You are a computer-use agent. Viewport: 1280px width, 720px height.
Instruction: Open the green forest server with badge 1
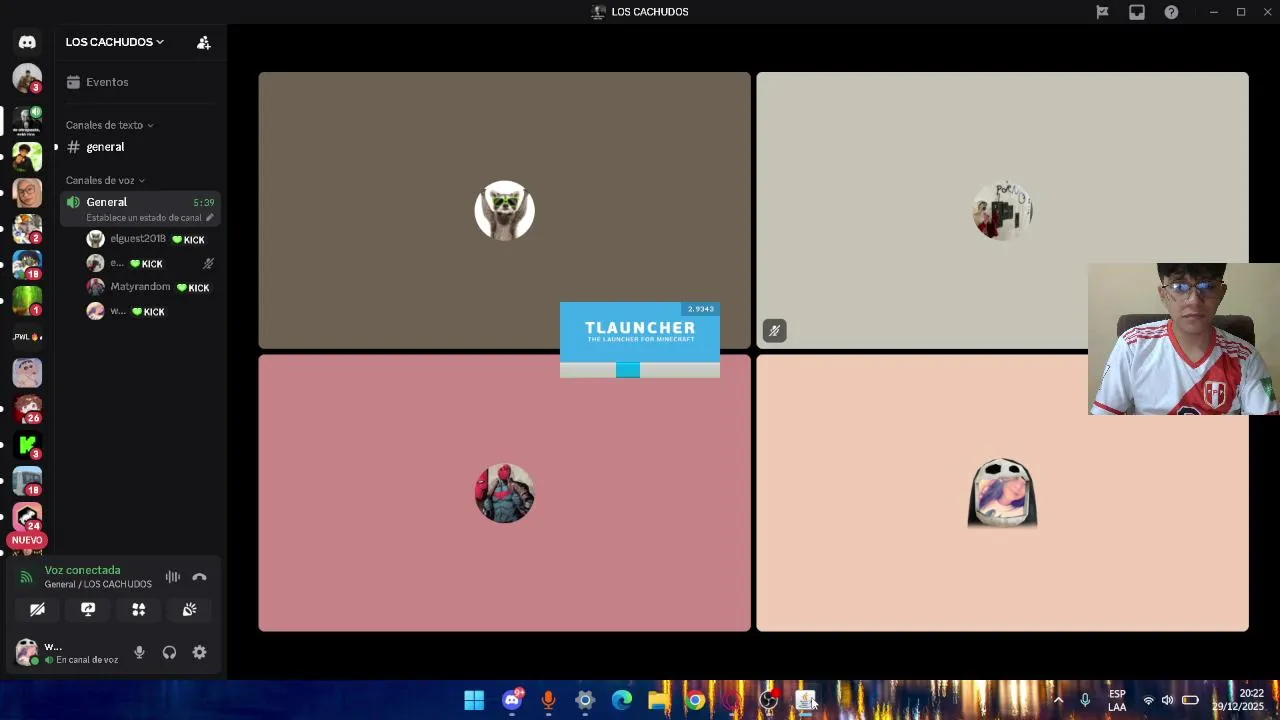[27, 300]
